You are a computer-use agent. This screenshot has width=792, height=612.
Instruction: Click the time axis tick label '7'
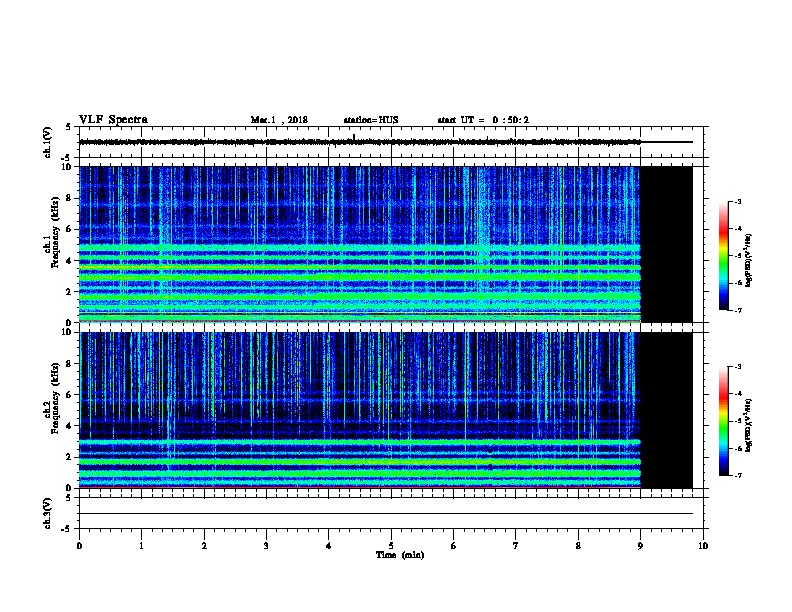(516, 546)
